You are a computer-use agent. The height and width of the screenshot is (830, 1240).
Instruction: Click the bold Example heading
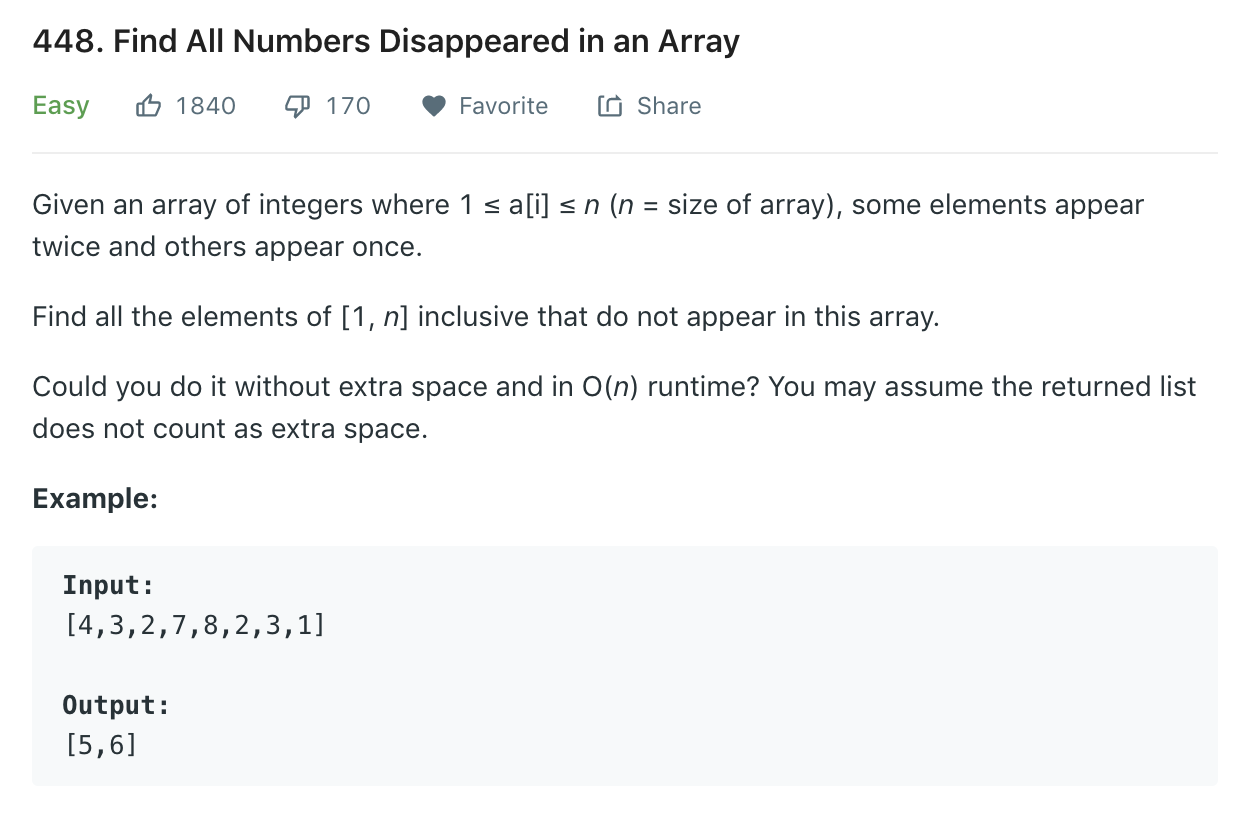tap(95, 498)
